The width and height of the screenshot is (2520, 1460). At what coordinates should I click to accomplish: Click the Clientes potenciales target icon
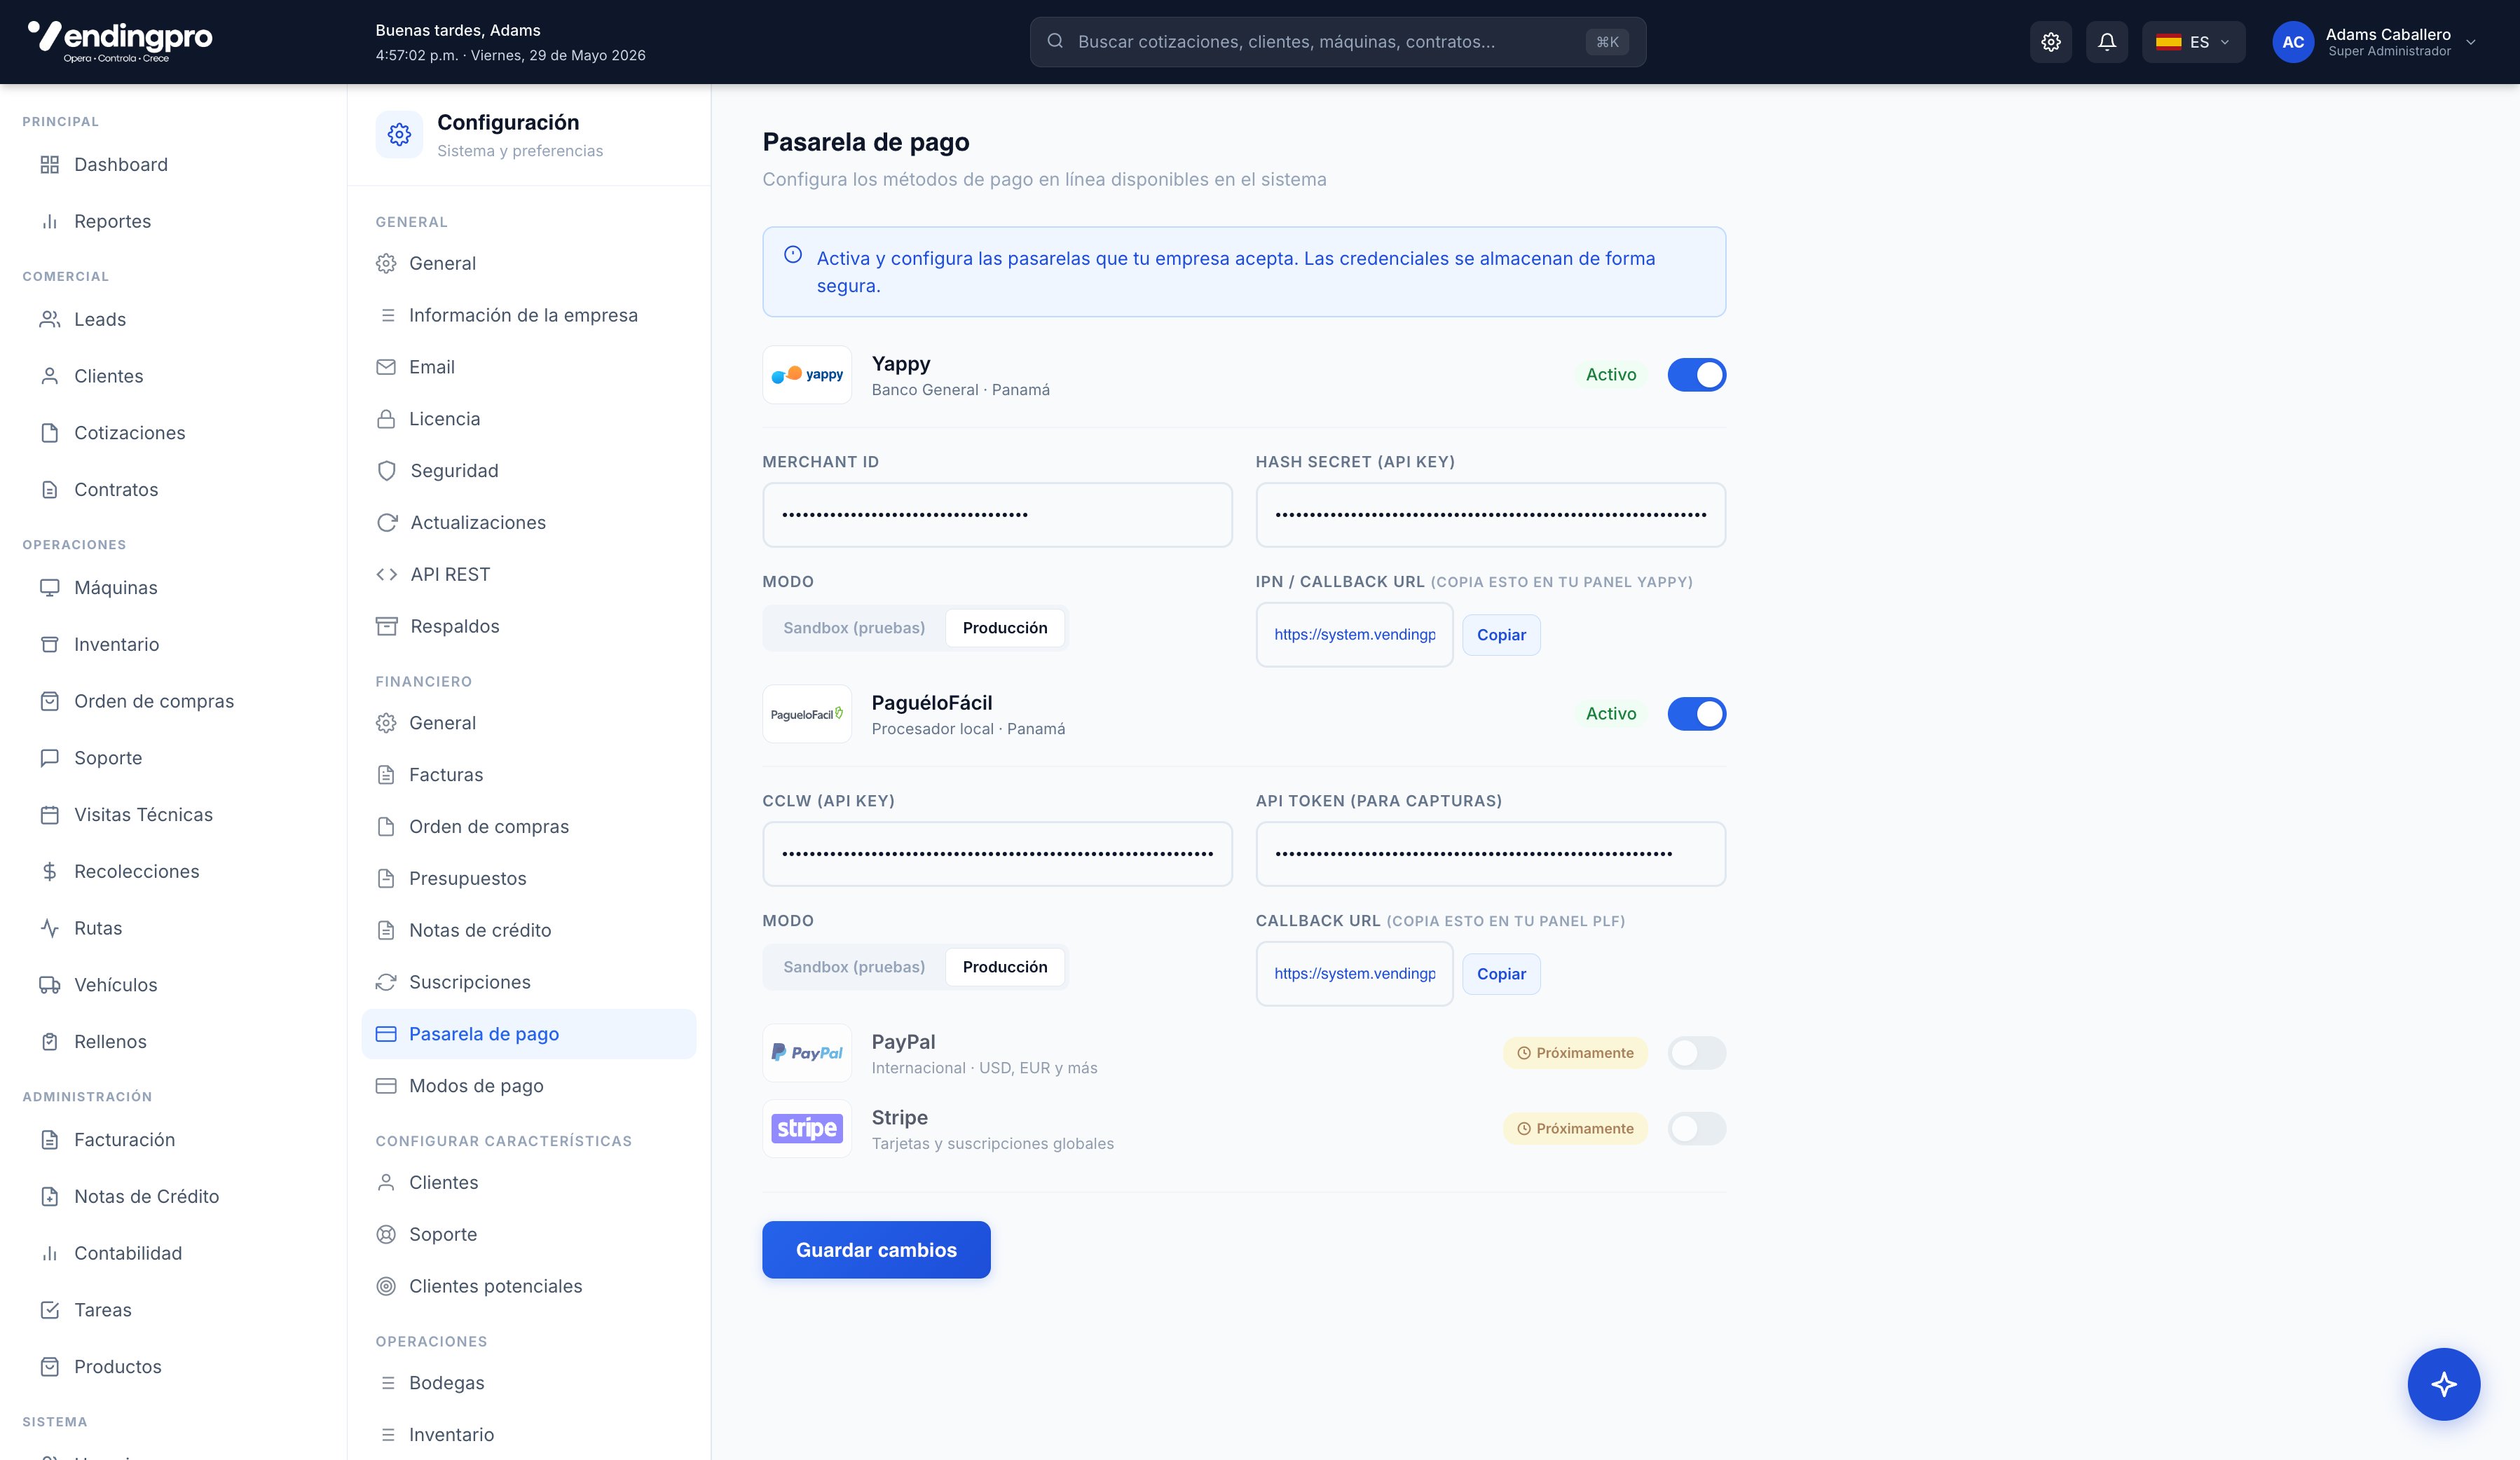tap(386, 1287)
